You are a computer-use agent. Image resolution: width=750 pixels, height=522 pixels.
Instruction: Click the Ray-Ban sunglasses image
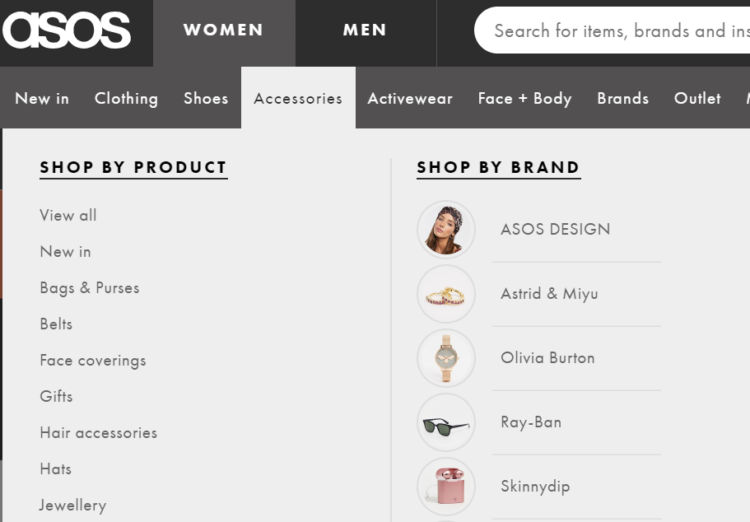[x=446, y=422]
